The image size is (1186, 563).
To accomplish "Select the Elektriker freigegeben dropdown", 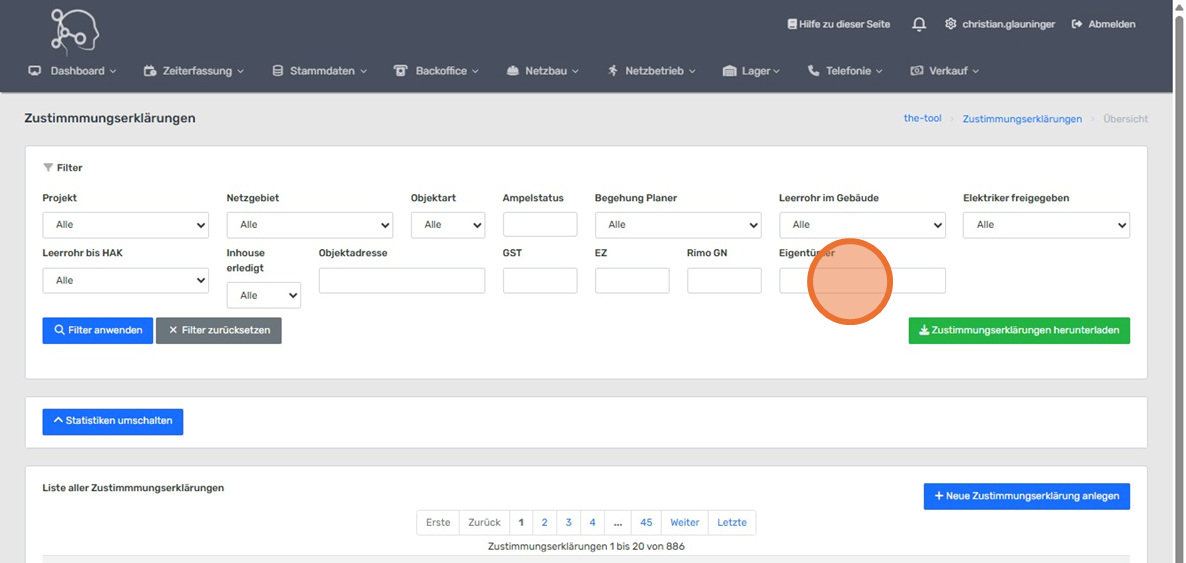I will tap(1045, 225).
